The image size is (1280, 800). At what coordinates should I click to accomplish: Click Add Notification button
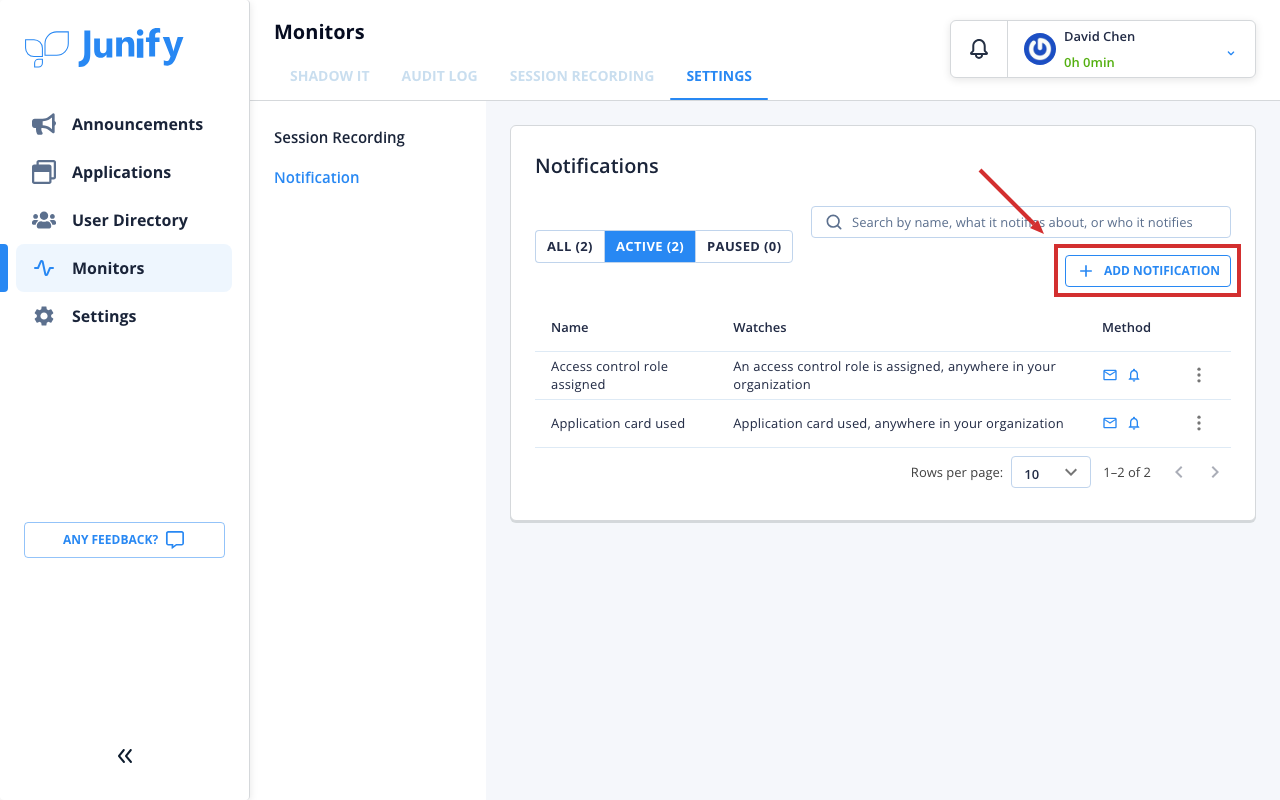(1148, 271)
